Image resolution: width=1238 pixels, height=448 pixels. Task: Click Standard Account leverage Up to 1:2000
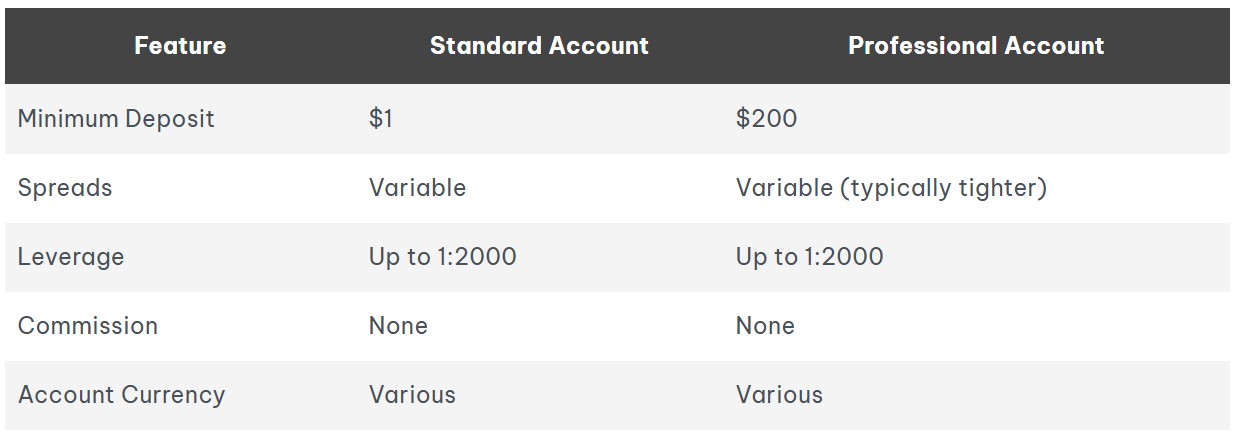[x=443, y=257]
